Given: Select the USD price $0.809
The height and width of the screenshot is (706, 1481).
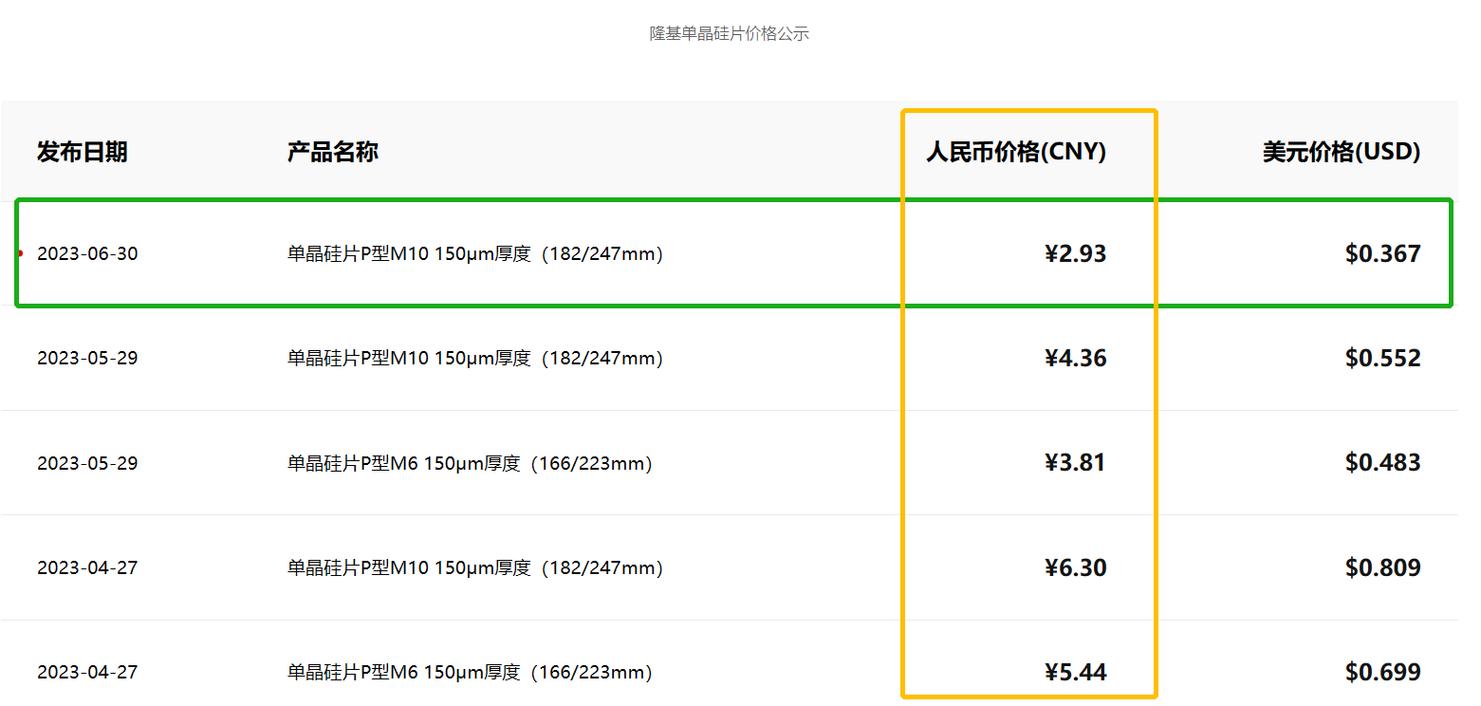Looking at the screenshot, I should point(1383,568).
